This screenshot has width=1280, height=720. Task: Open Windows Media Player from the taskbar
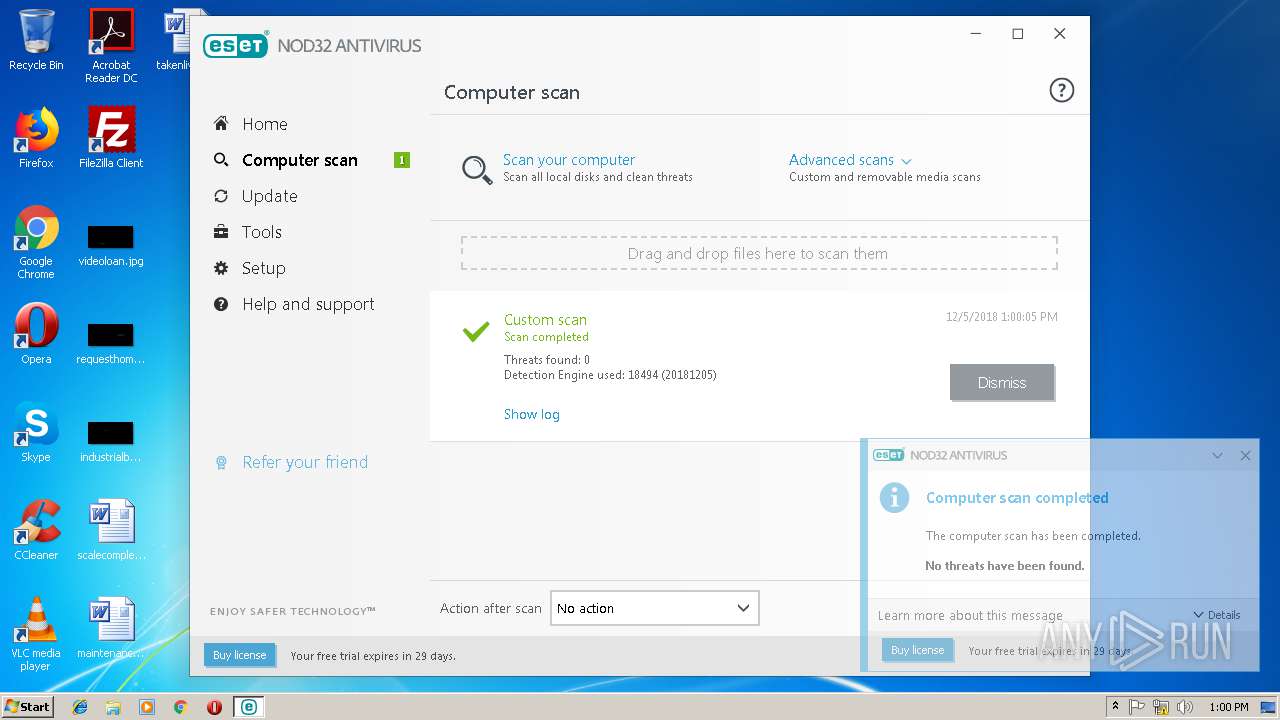(147, 706)
